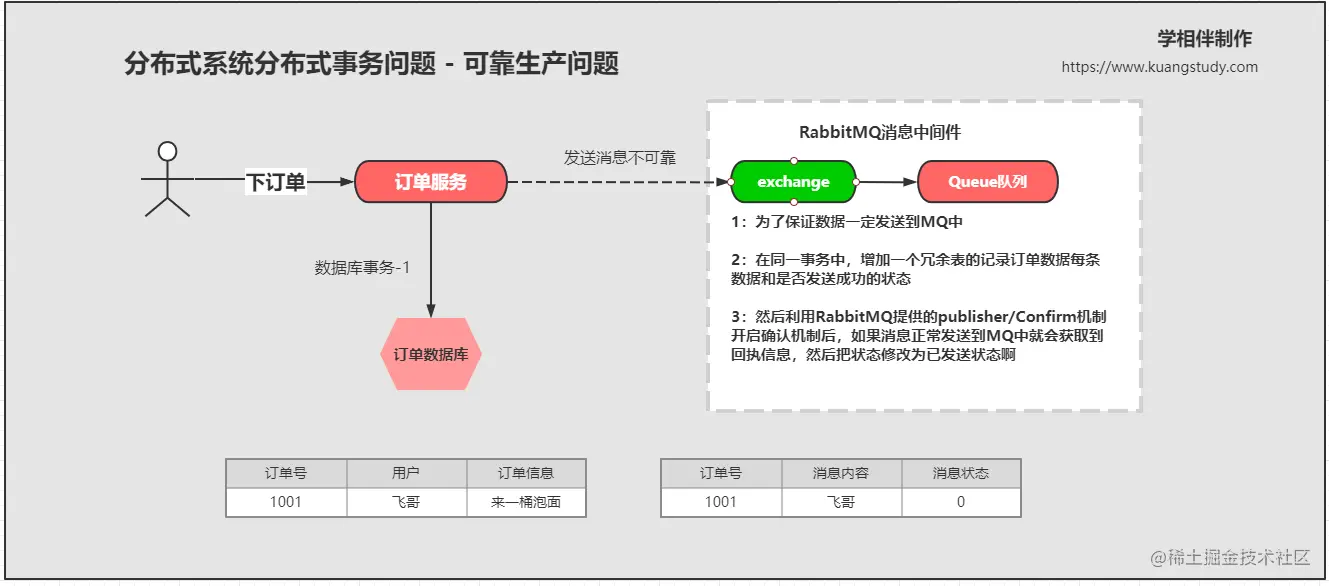This screenshot has width=1329, height=586.
Task: Click note 2 about 冗余表 in the same transaction
Action: [916, 269]
